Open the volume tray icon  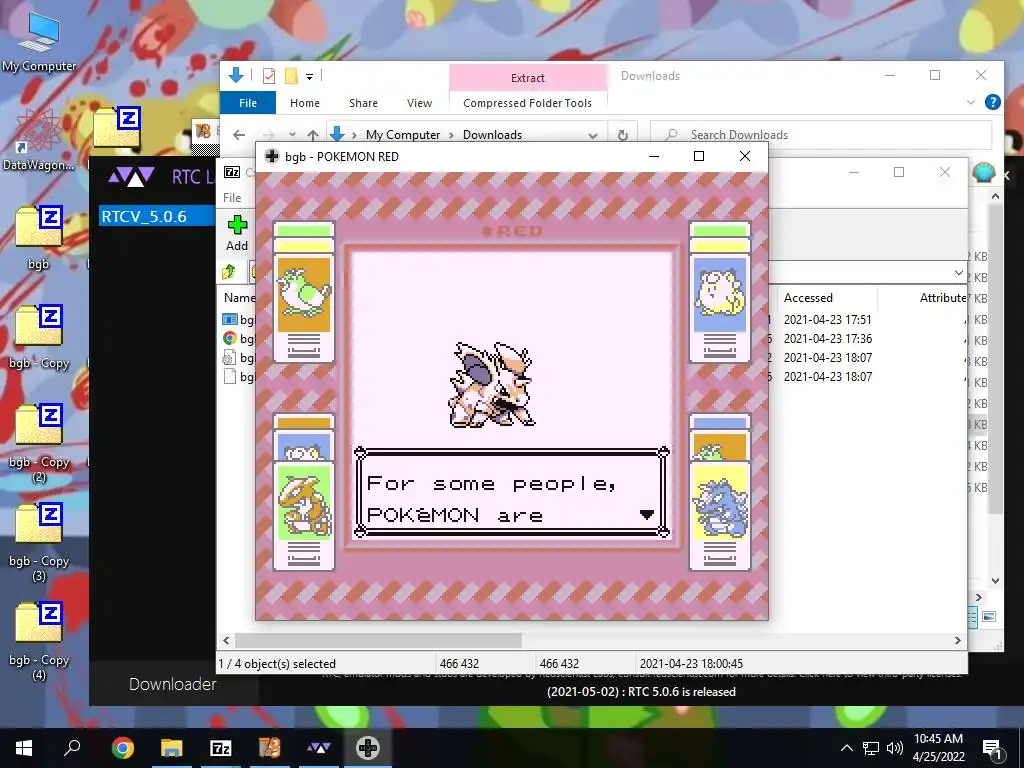tap(895, 748)
